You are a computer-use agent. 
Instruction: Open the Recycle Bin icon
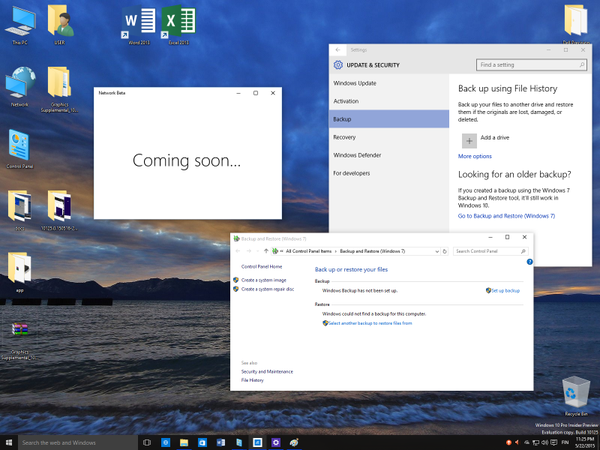(576, 396)
